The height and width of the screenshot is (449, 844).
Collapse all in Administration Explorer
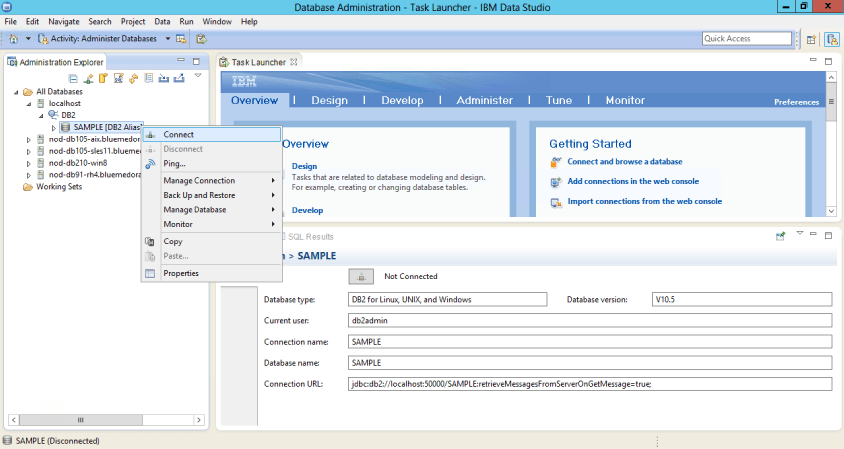(73, 79)
